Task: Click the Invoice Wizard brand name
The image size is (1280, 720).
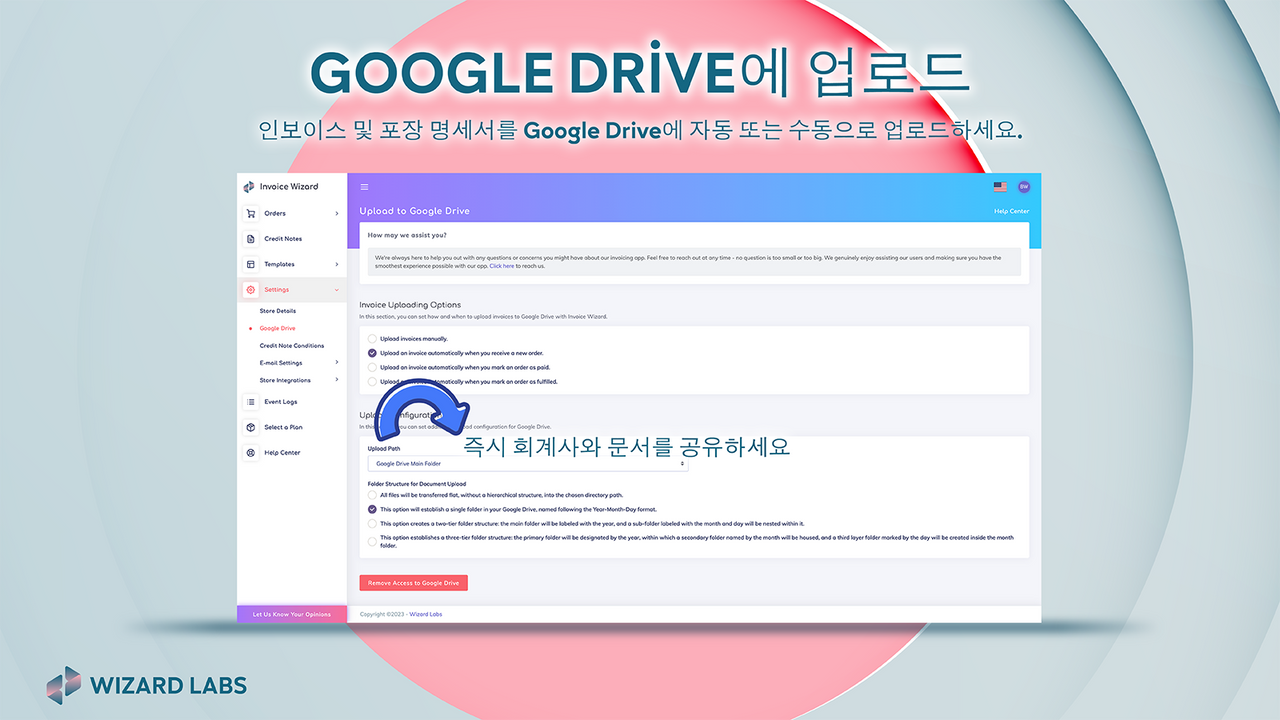Action: point(288,187)
